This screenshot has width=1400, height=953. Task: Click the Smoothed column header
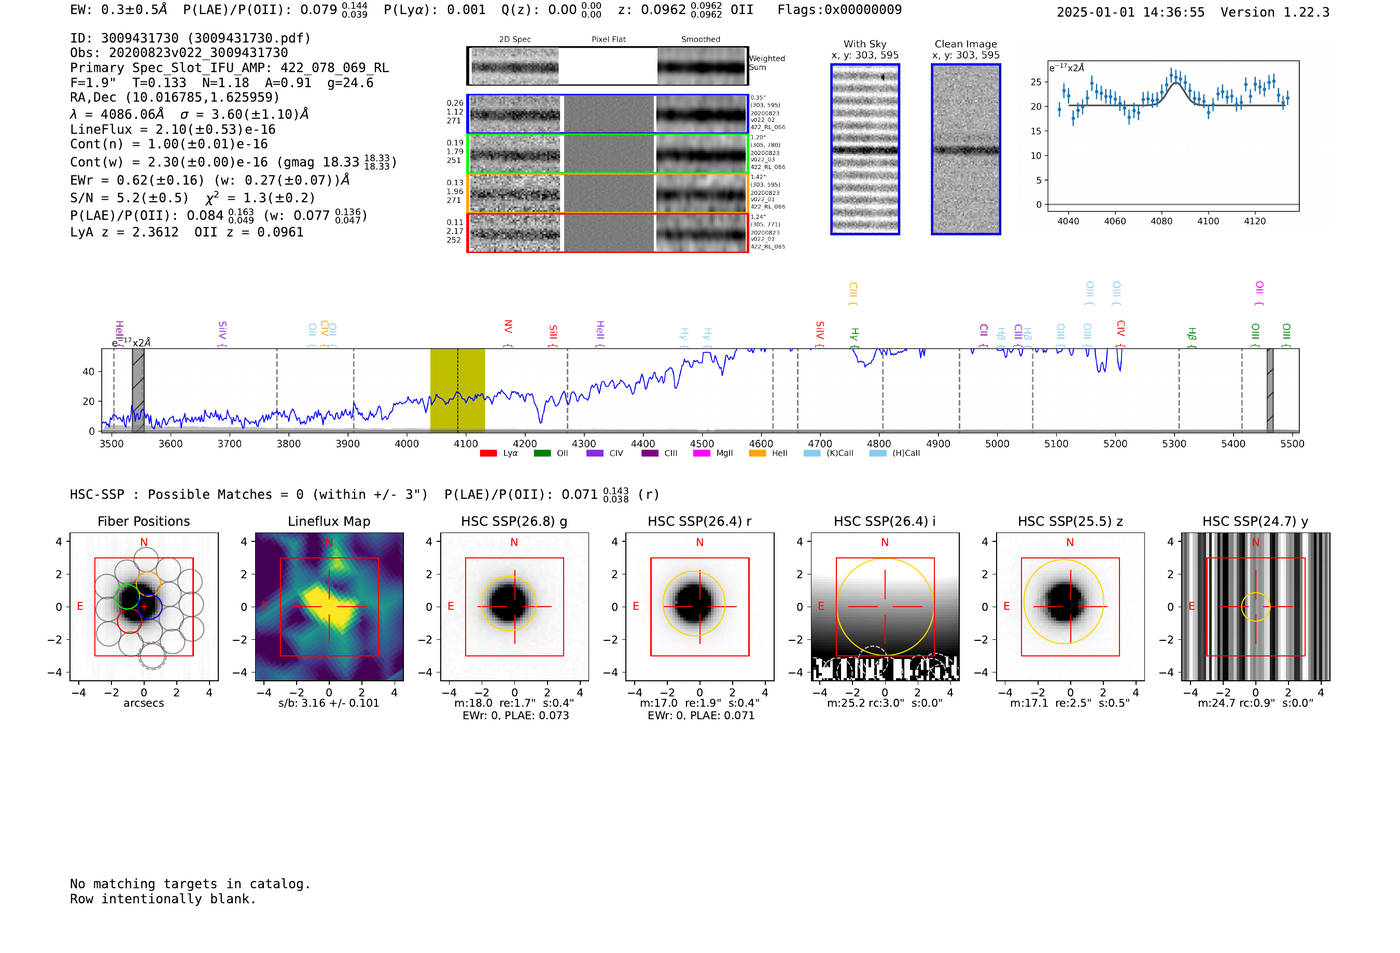point(700,40)
